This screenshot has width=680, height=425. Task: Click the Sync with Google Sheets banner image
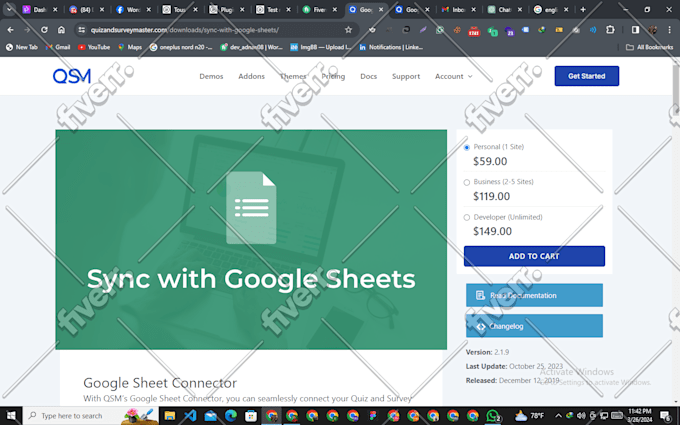[x=251, y=239]
